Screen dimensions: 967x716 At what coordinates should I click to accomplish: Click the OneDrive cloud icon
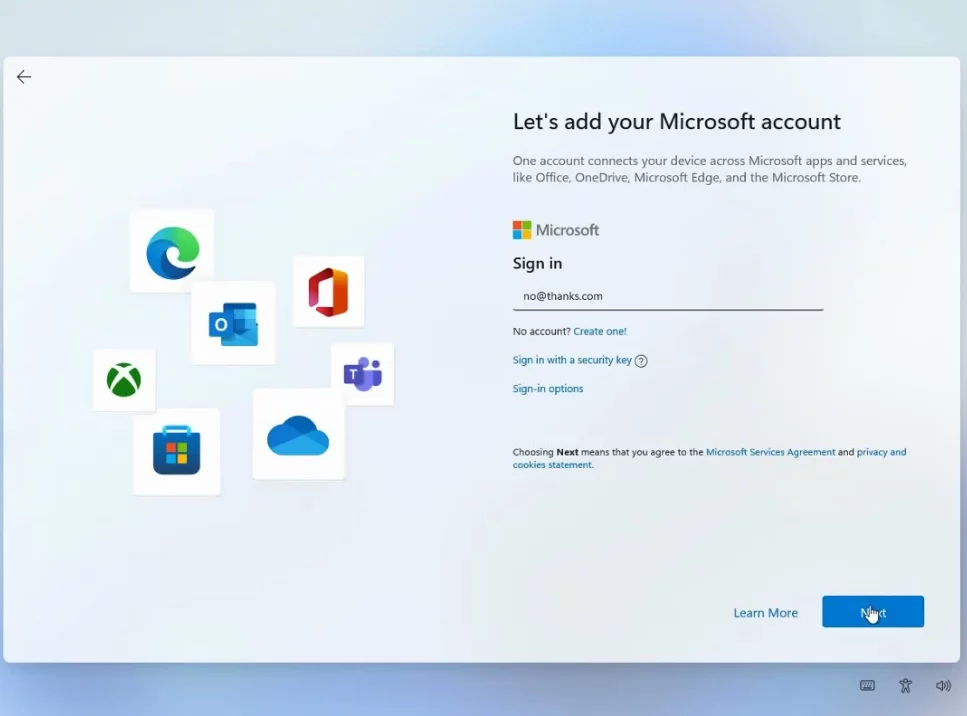click(x=298, y=435)
